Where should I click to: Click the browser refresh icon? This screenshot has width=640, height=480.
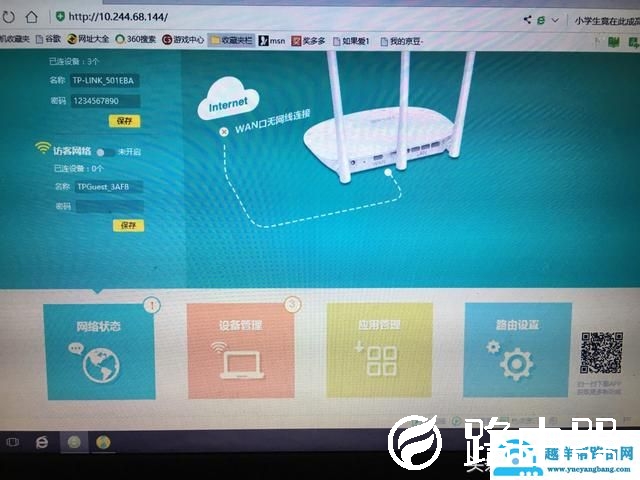click(8, 17)
